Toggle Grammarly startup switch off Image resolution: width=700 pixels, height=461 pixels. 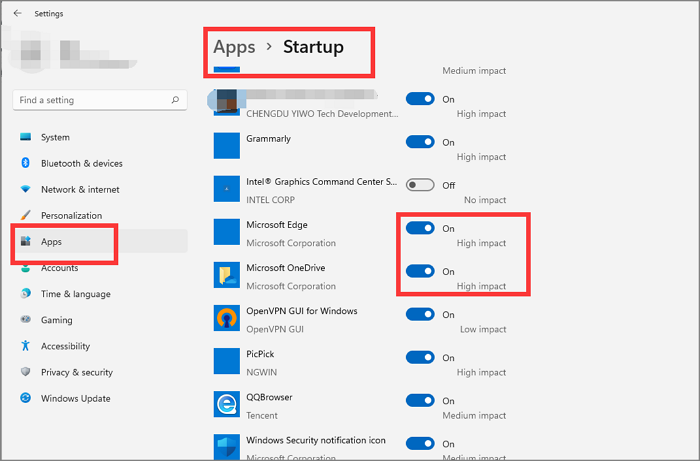pos(420,142)
